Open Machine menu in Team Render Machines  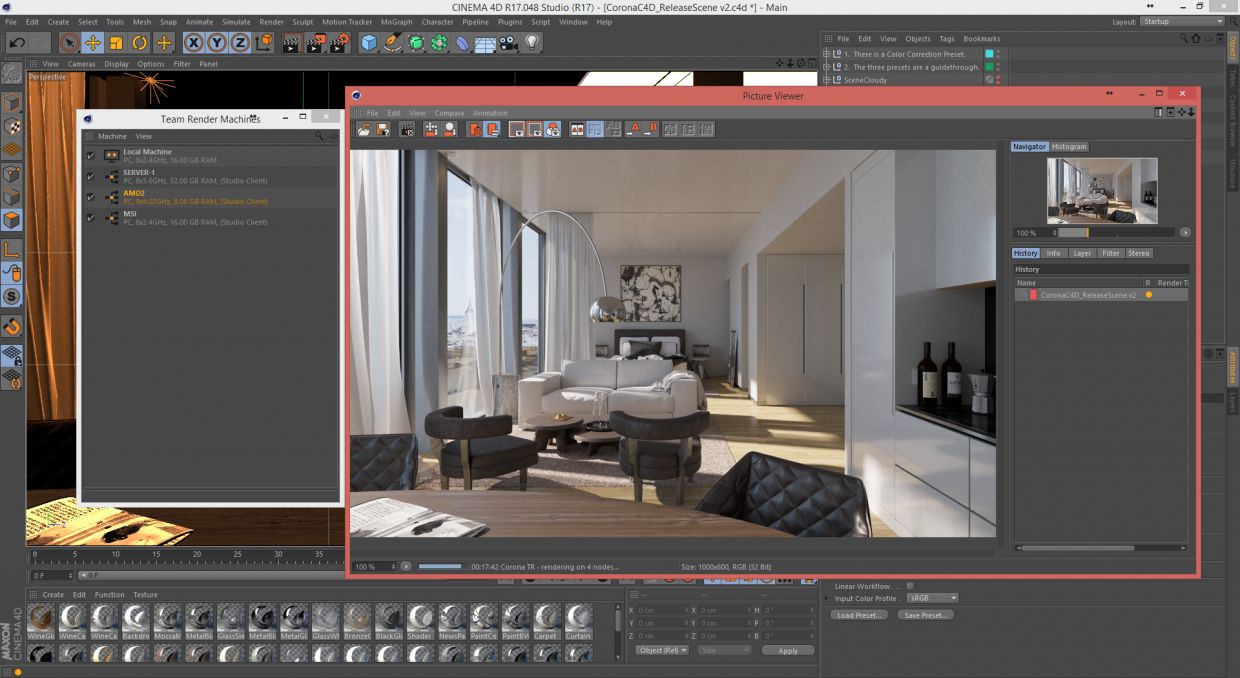[112, 136]
